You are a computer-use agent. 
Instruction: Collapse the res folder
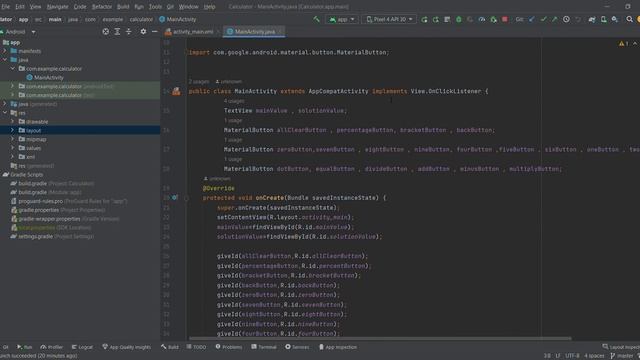(5, 113)
